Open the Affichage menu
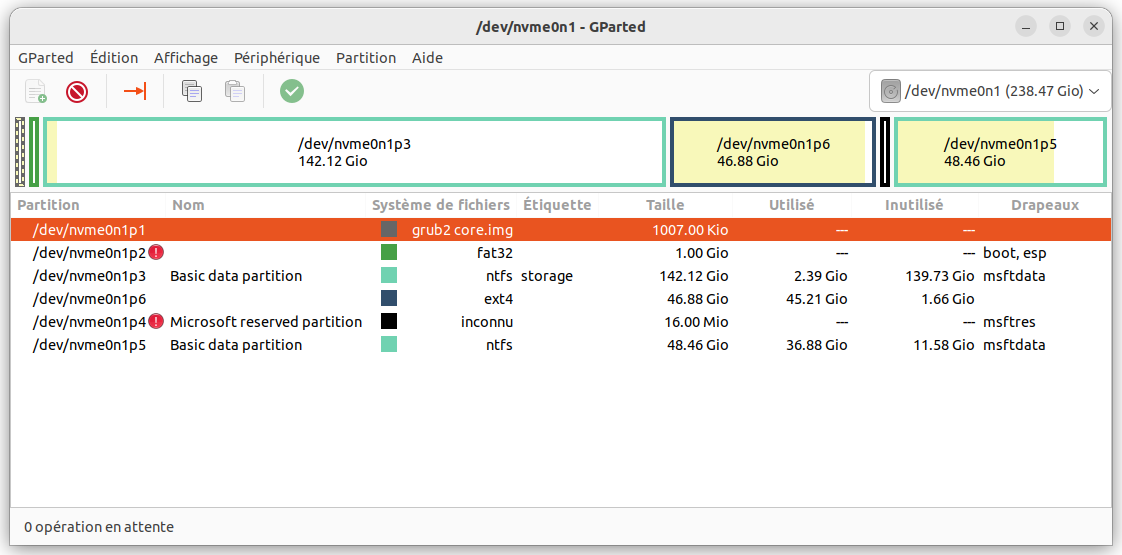The image size is (1122, 555). click(186, 58)
